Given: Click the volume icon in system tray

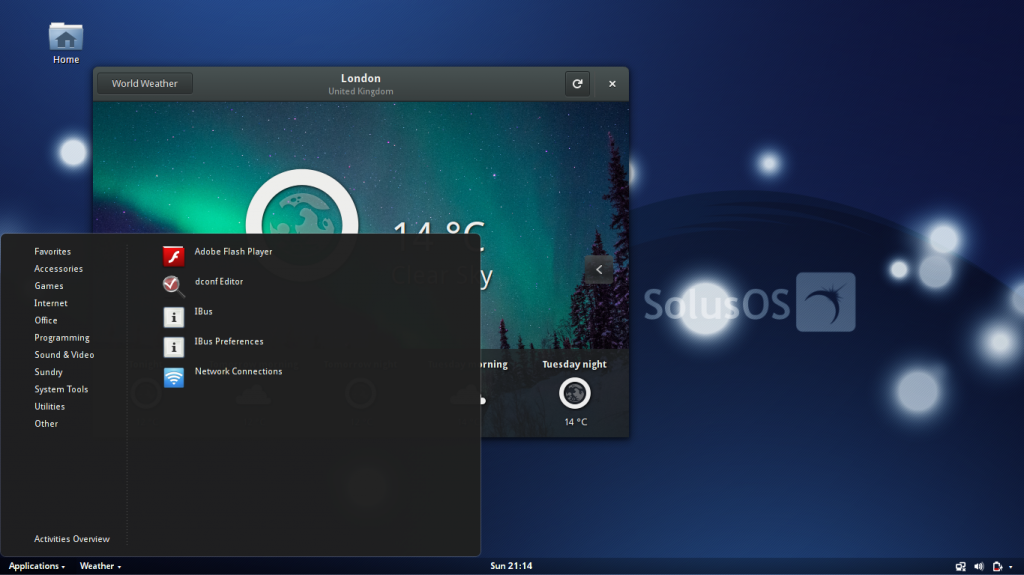Looking at the screenshot, I should [979, 567].
